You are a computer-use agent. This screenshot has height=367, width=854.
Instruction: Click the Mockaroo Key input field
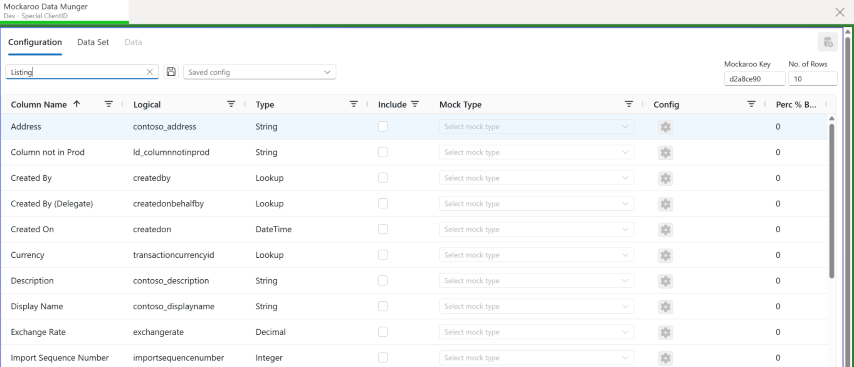(x=754, y=78)
